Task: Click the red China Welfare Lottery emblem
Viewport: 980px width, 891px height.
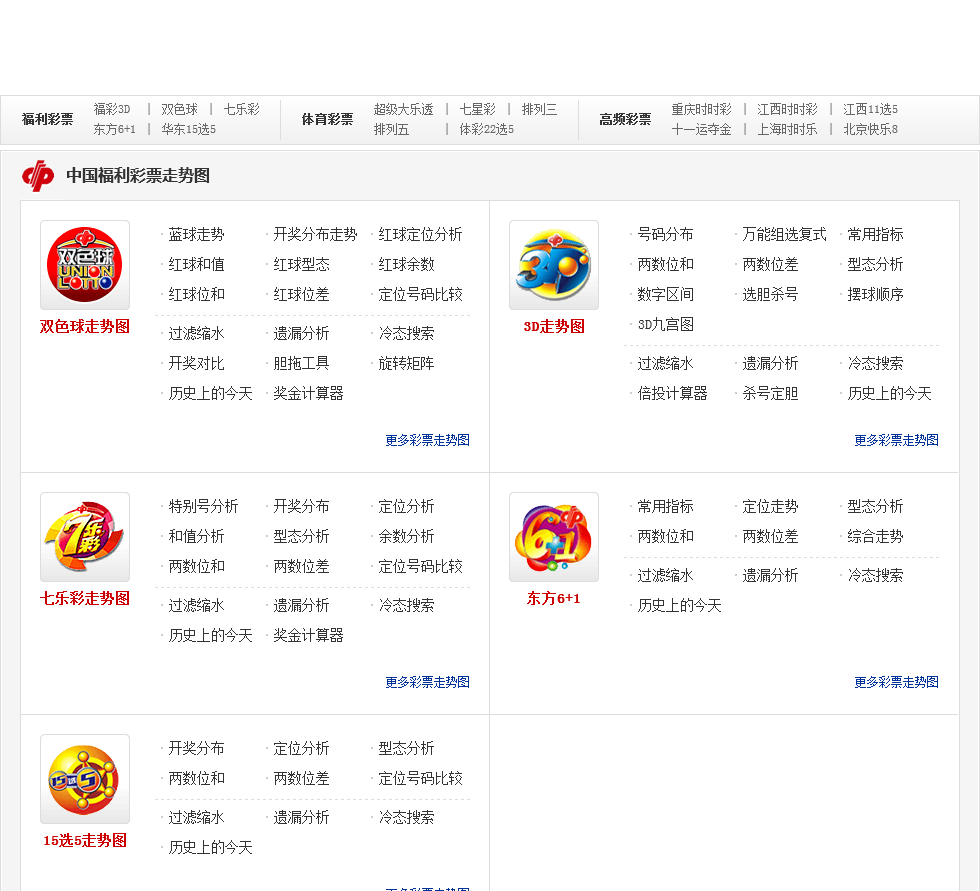Action: click(x=38, y=176)
